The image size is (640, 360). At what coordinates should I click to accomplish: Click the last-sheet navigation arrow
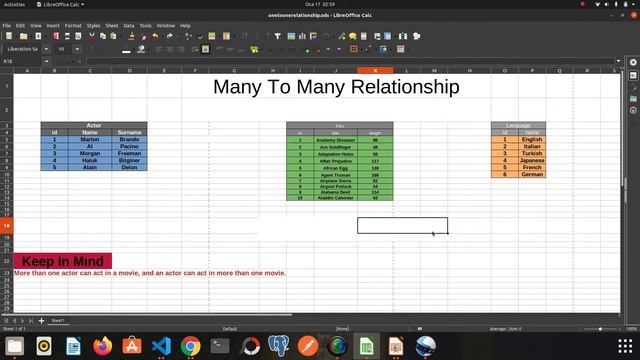coord(31,321)
